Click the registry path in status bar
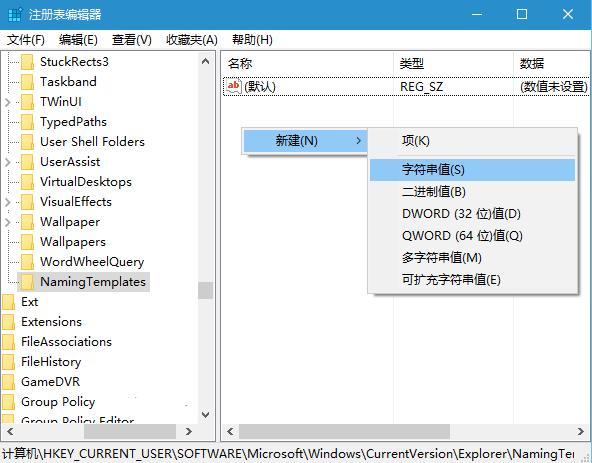 point(288,454)
